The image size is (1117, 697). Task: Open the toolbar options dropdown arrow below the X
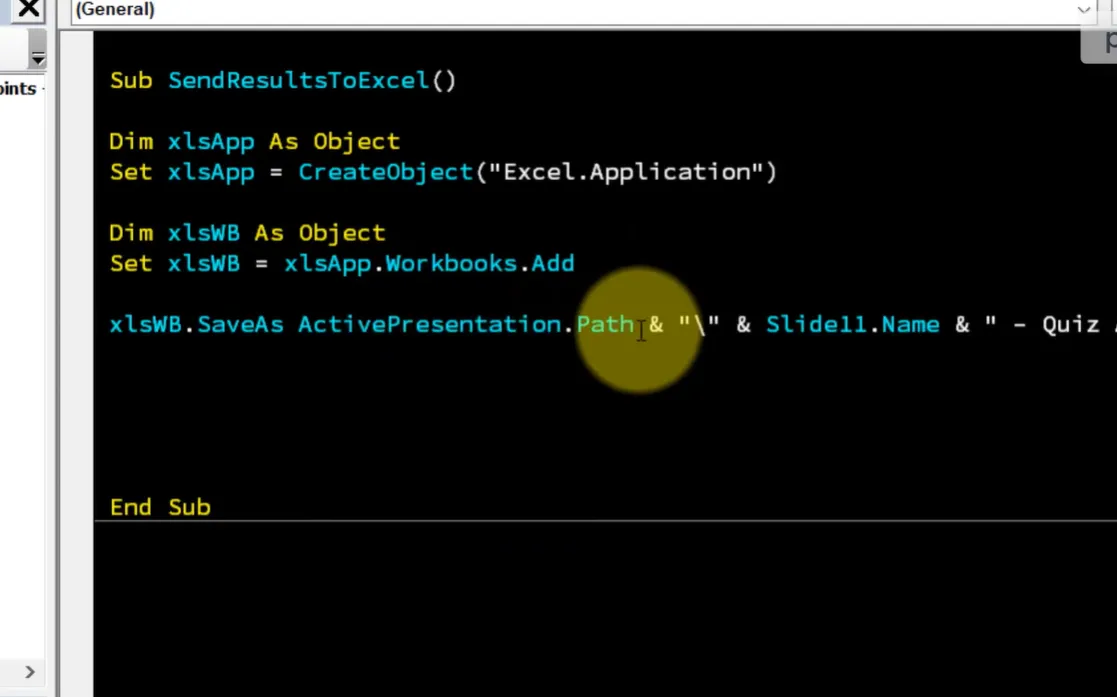pyautogui.click(x=38, y=59)
